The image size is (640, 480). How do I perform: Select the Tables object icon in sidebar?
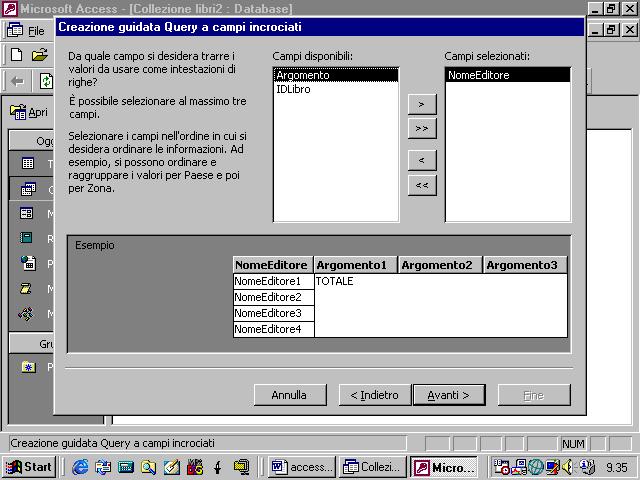[28, 163]
